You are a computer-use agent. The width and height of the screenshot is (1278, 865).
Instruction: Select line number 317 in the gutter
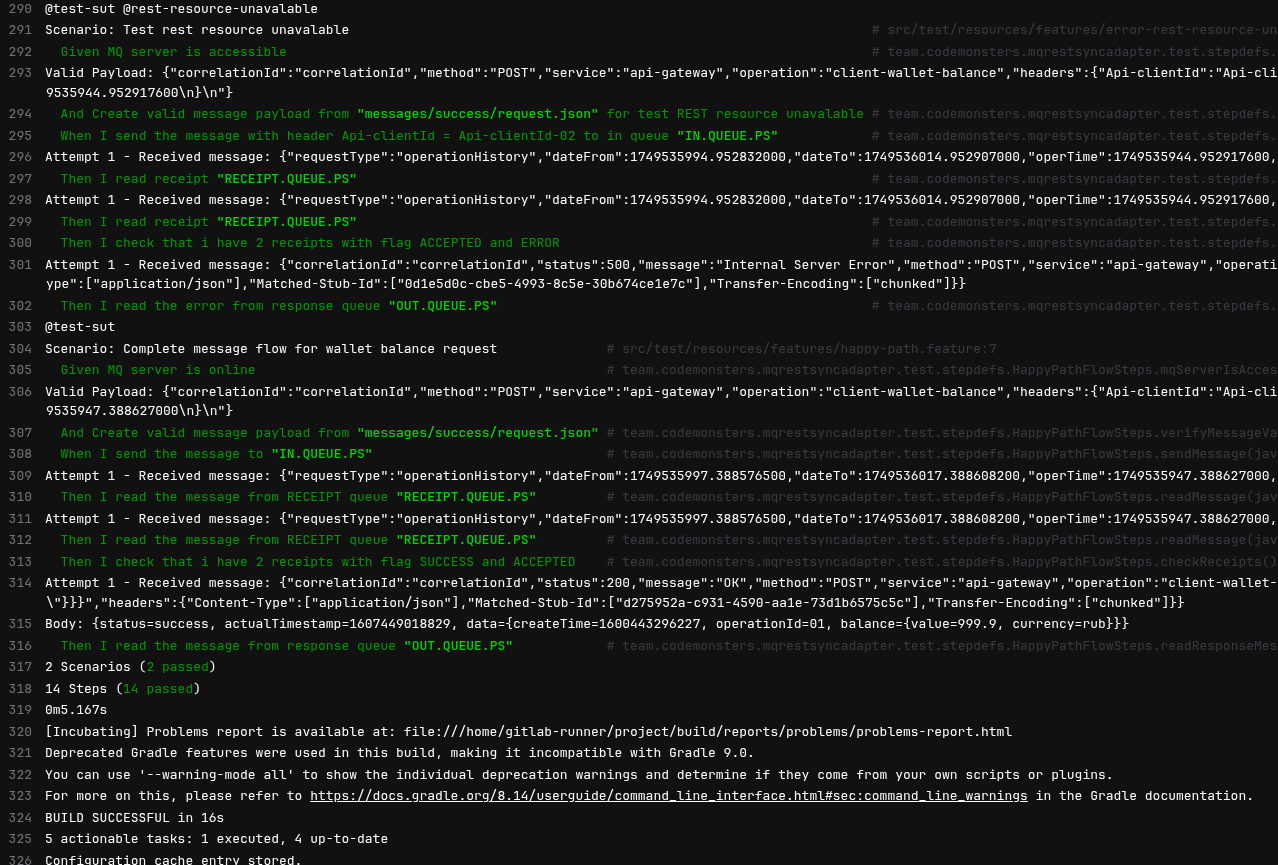coord(20,667)
